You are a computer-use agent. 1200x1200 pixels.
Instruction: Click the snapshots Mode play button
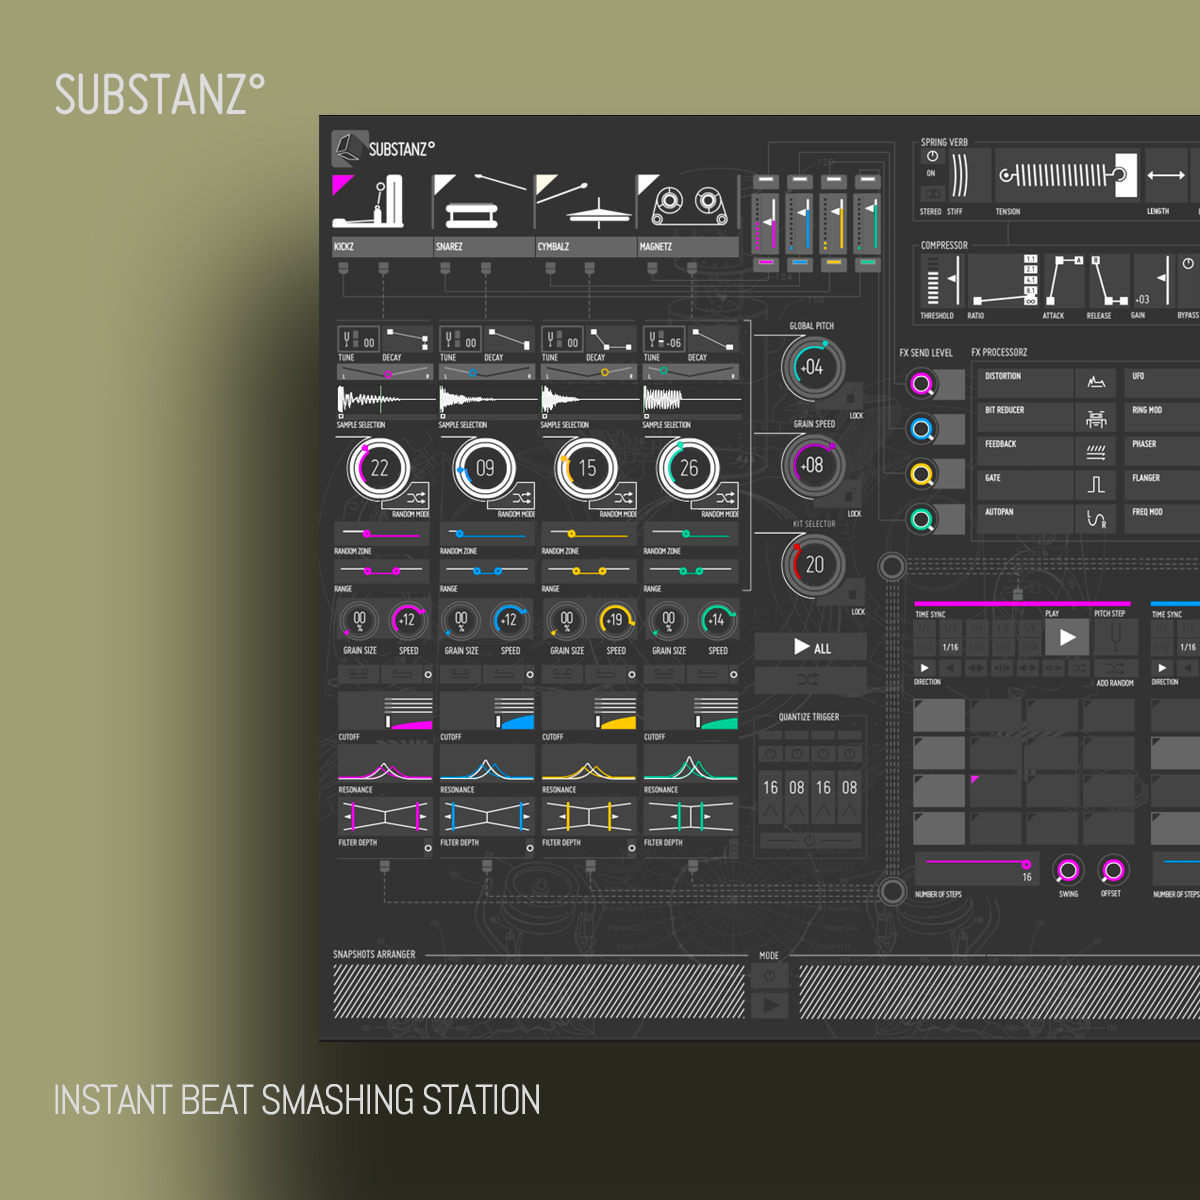(769, 1005)
